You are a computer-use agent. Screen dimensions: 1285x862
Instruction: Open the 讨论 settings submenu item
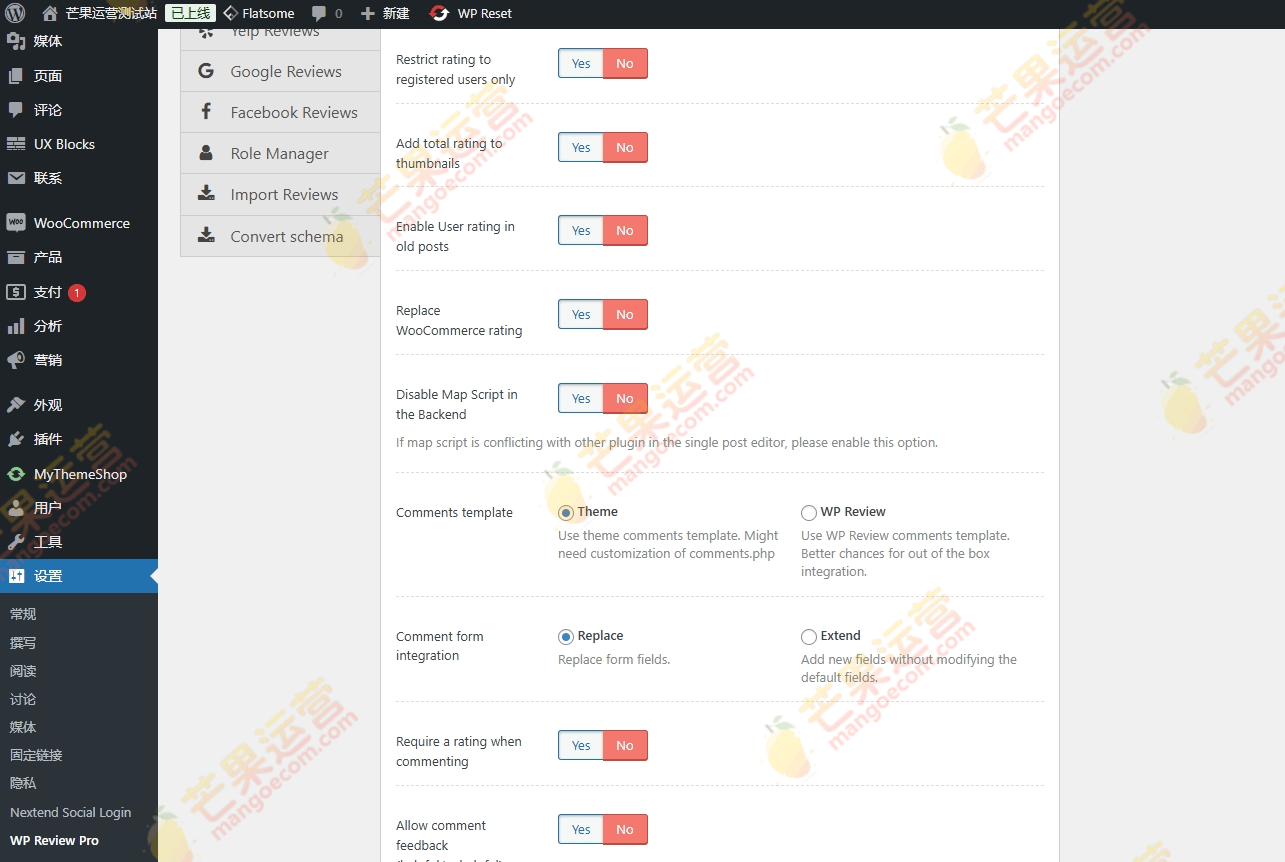(22, 698)
